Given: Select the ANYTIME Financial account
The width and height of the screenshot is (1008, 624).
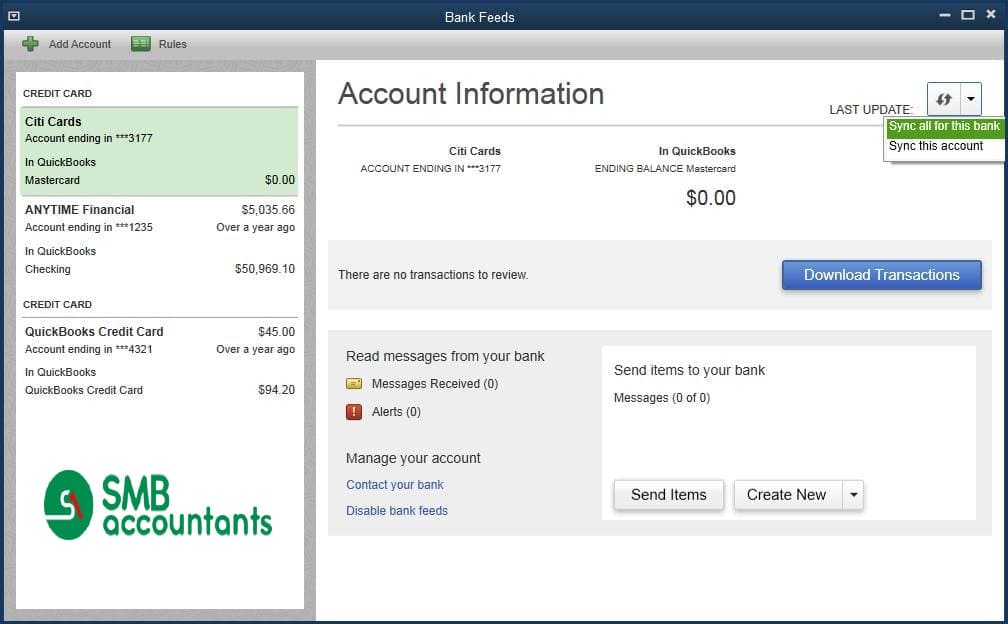Looking at the screenshot, I should click(x=159, y=240).
